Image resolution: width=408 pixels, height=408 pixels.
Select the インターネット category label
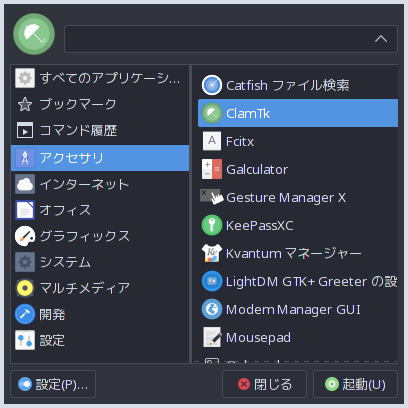[84, 184]
